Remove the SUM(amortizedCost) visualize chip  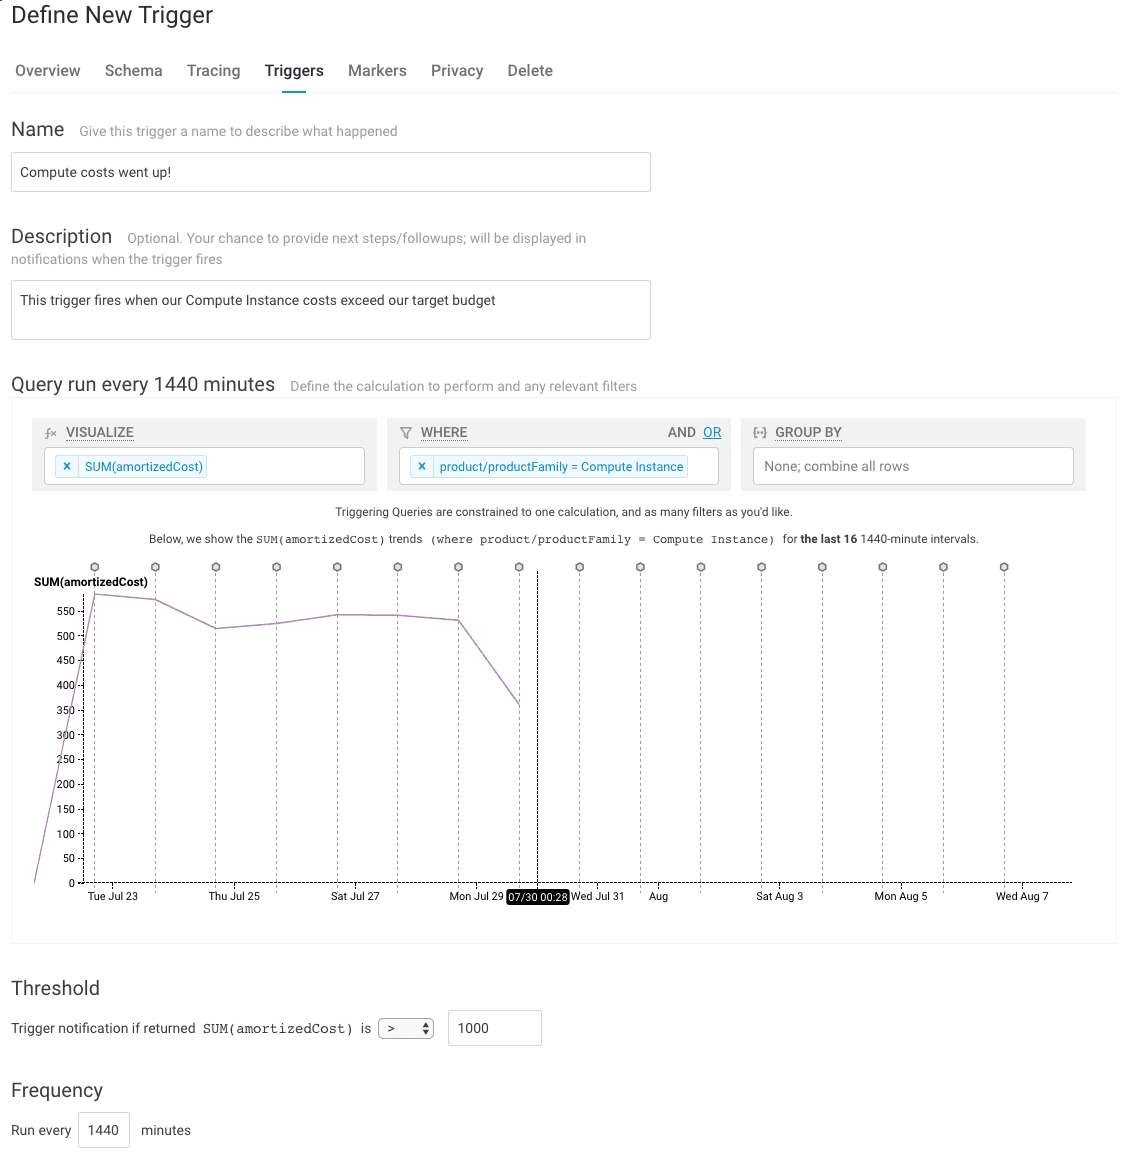[x=67, y=466]
